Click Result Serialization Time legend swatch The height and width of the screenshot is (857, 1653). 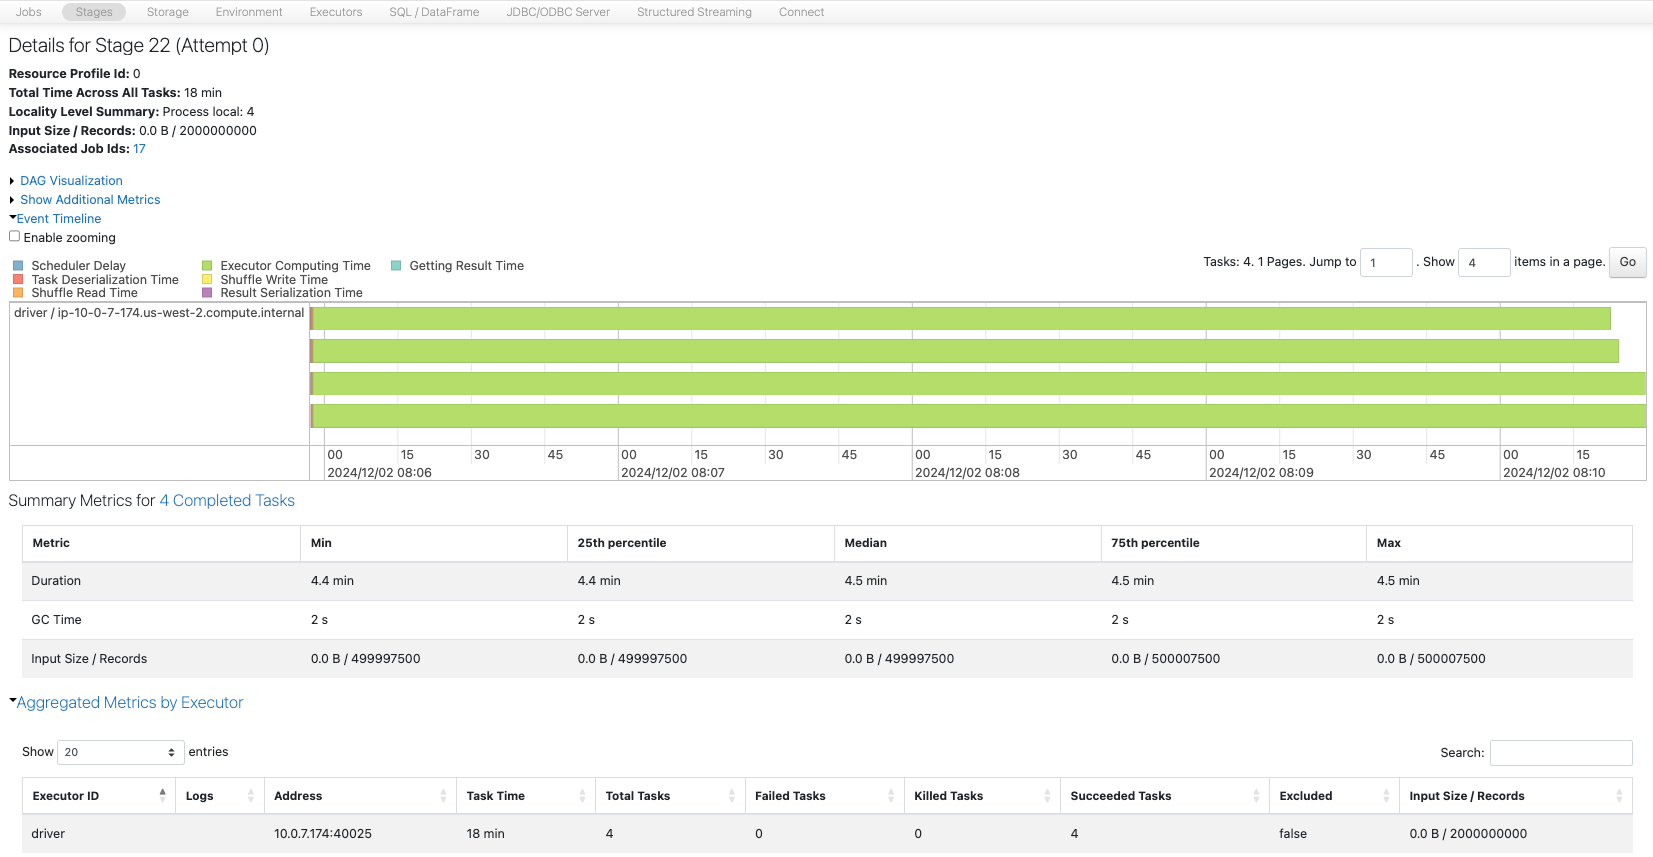[207, 293]
